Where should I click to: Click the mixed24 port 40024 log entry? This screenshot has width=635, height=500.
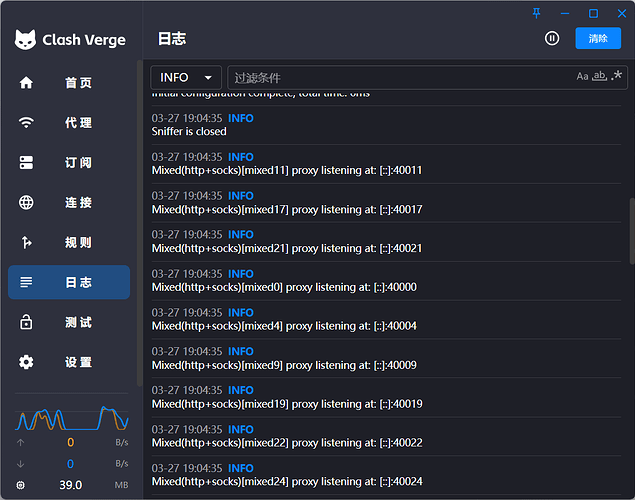(x=386, y=475)
